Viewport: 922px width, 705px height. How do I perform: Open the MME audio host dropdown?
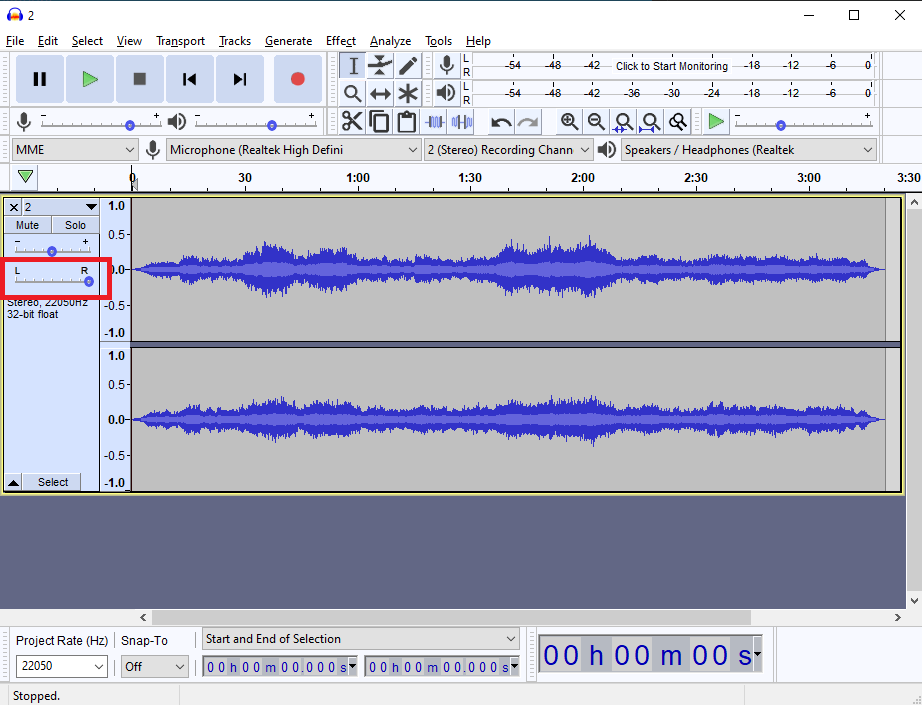pyautogui.click(x=75, y=150)
